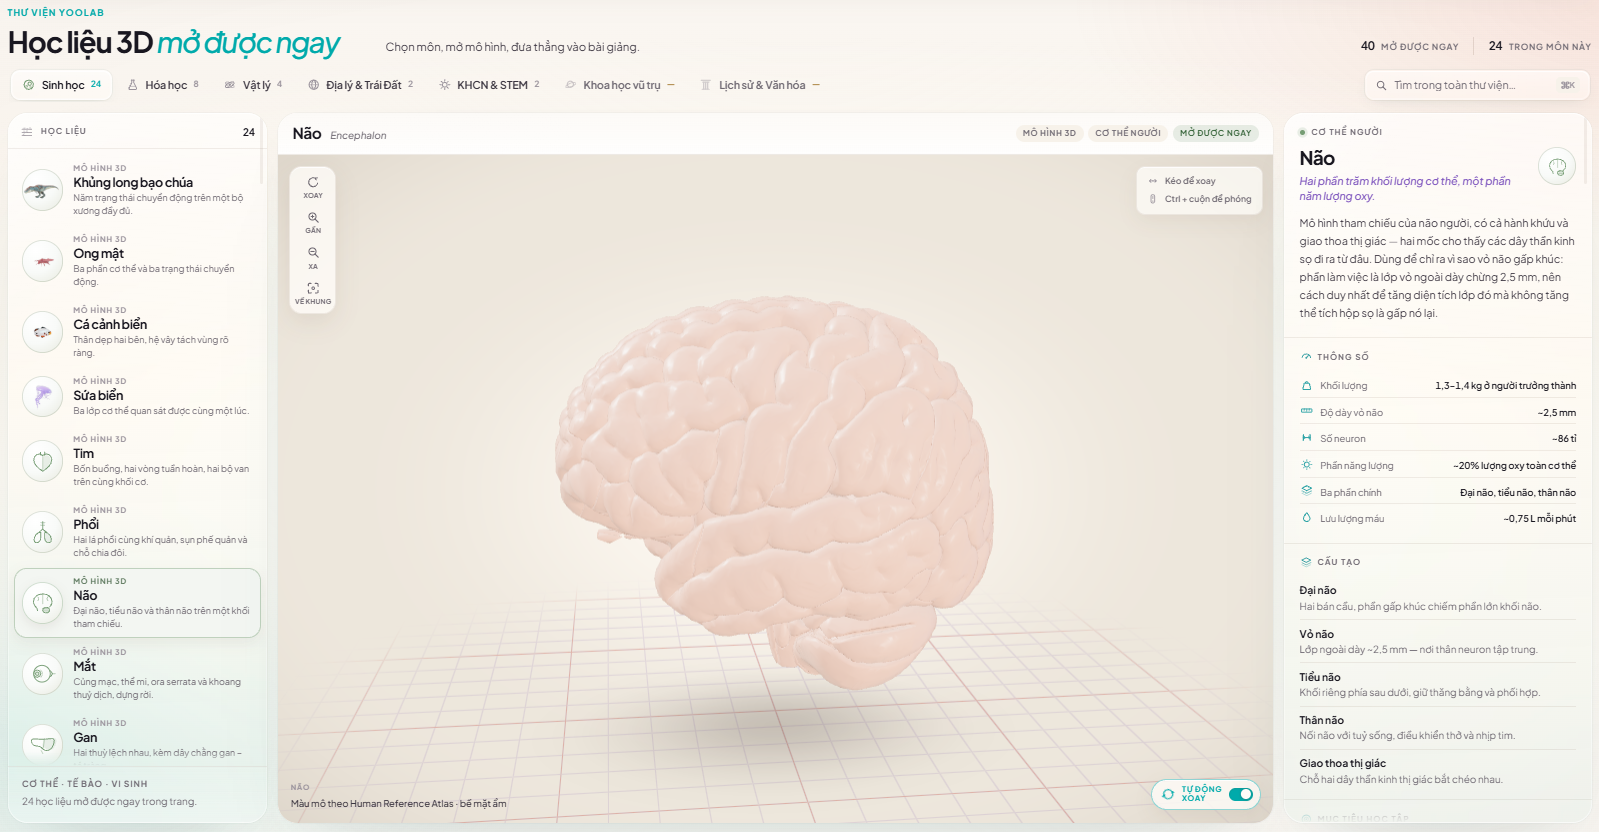Viewport: 1599px width, 832px height.
Task: Click the Số neuron value ~86 tỉ
Action: tap(1564, 439)
